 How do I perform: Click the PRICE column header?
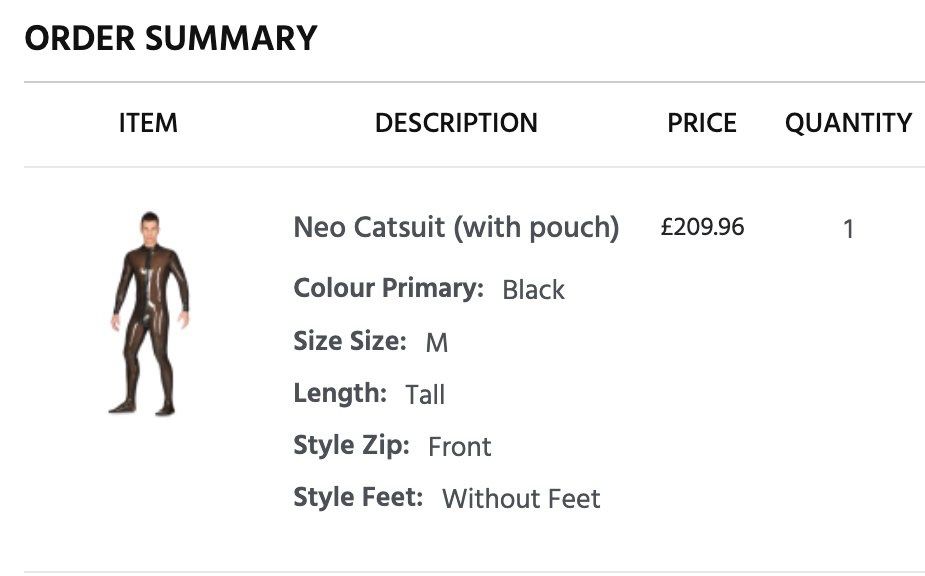point(702,123)
